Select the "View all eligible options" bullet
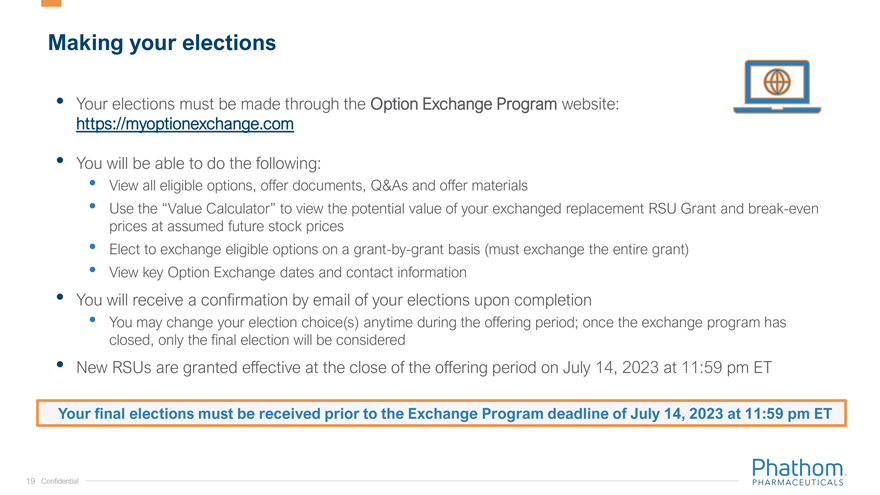880x495 pixels. click(x=318, y=186)
